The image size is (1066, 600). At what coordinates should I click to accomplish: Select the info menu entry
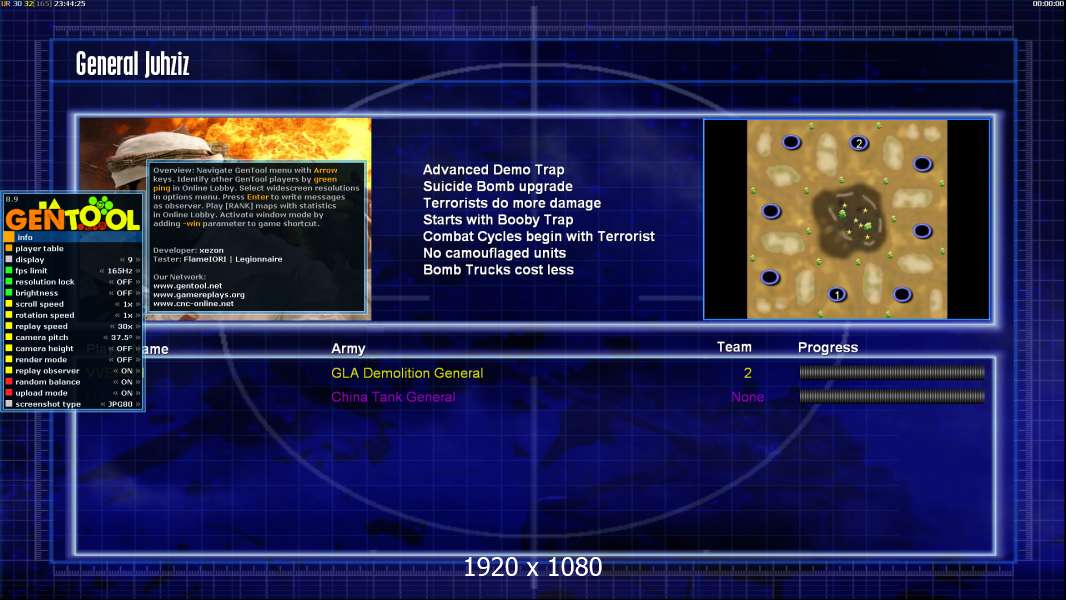click(x=73, y=237)
